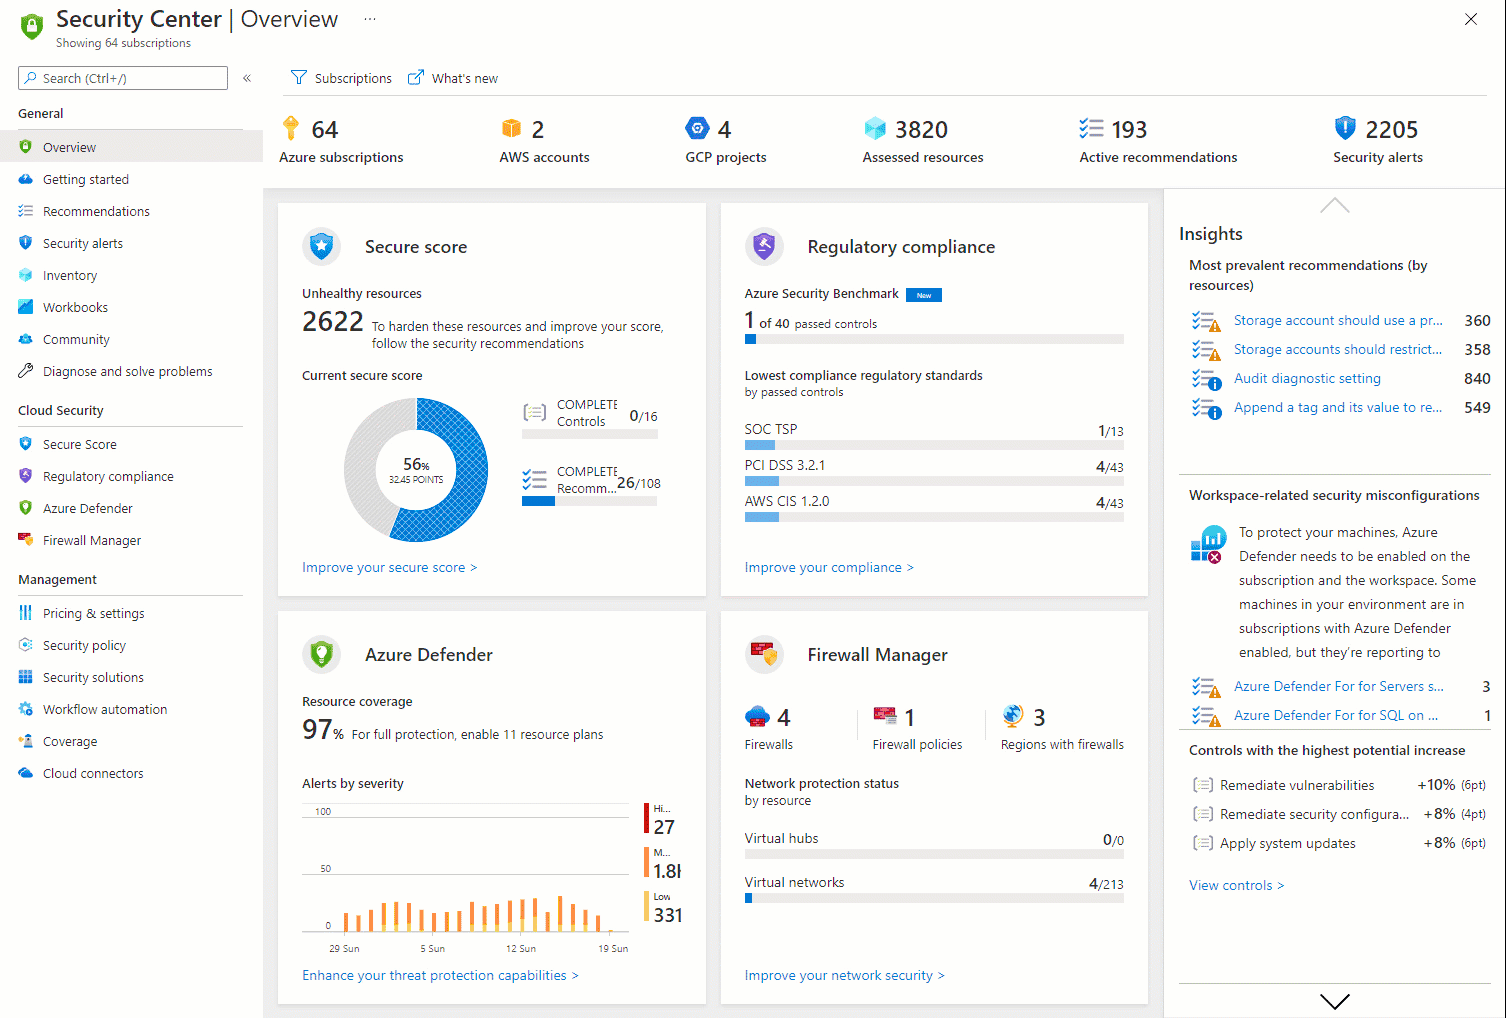This screenshot has width=1506, height=1018.
Task: Collapse the search sidebar with the double chevron
Action: (247, 77)
